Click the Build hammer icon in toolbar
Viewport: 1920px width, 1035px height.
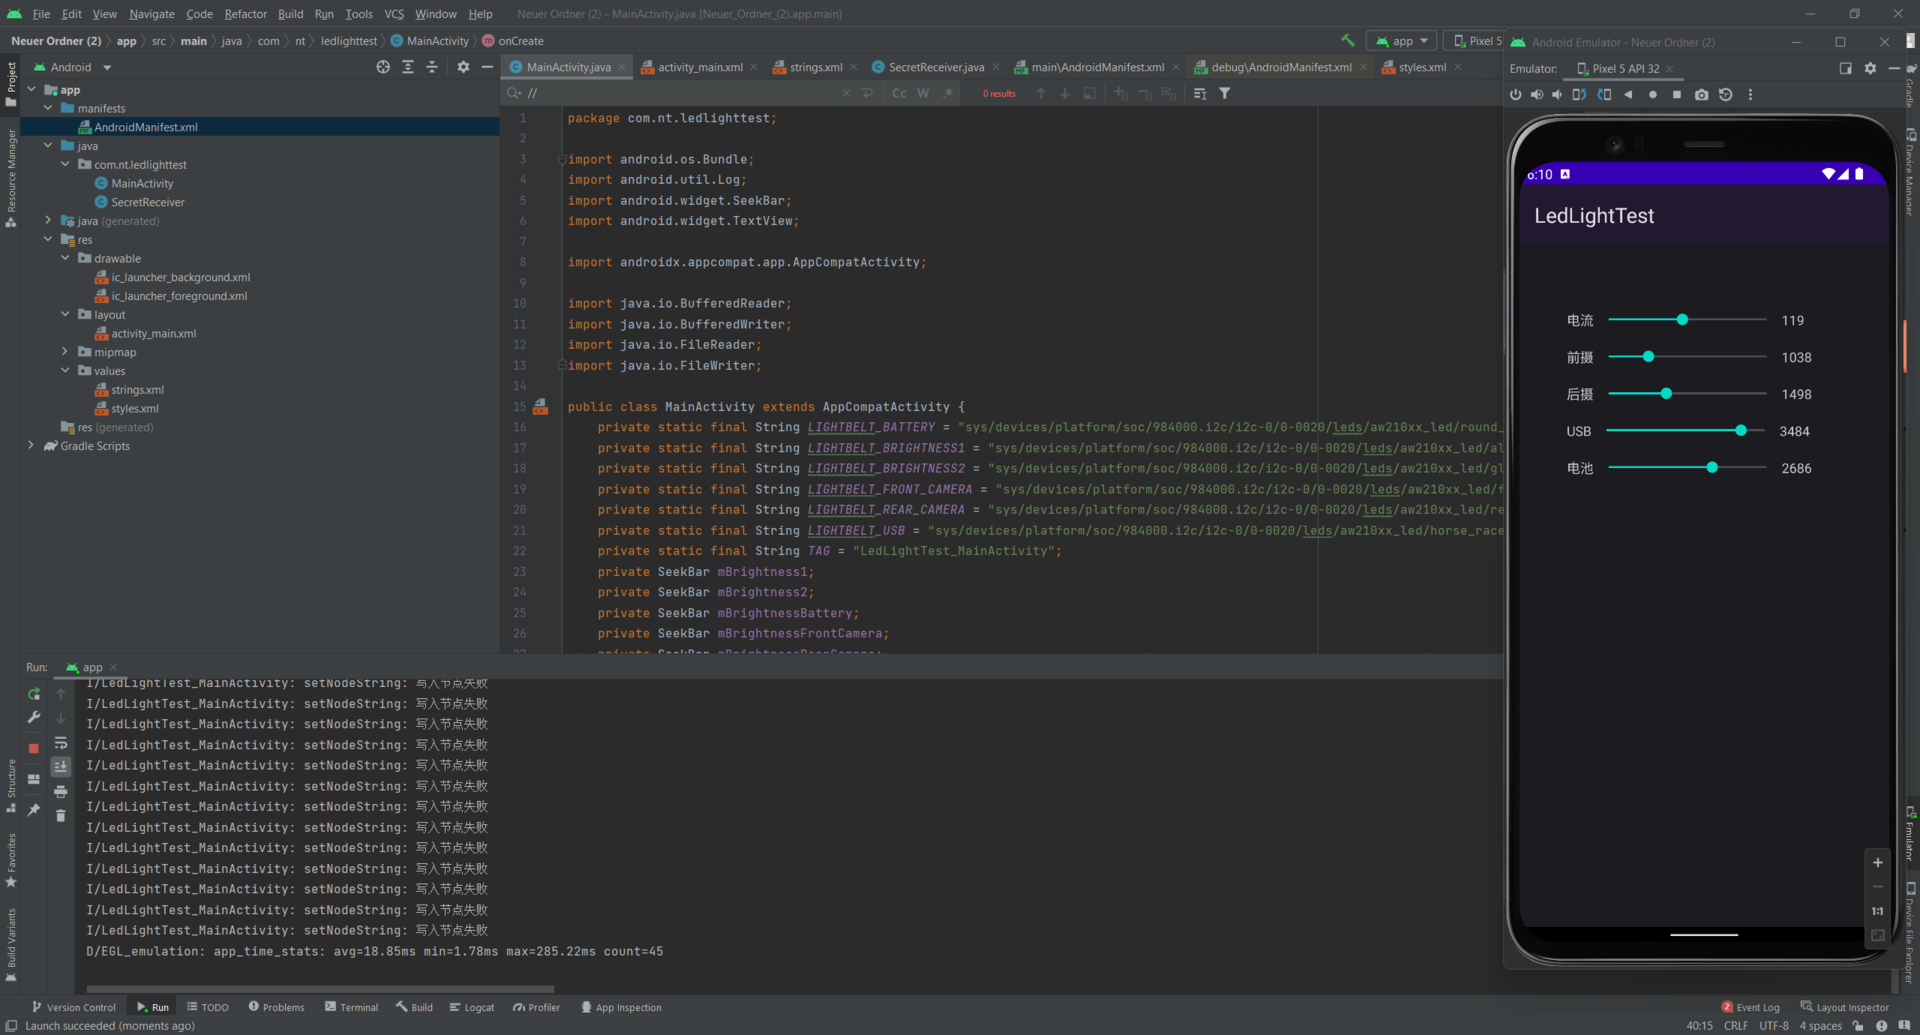tap(1348, 41)
